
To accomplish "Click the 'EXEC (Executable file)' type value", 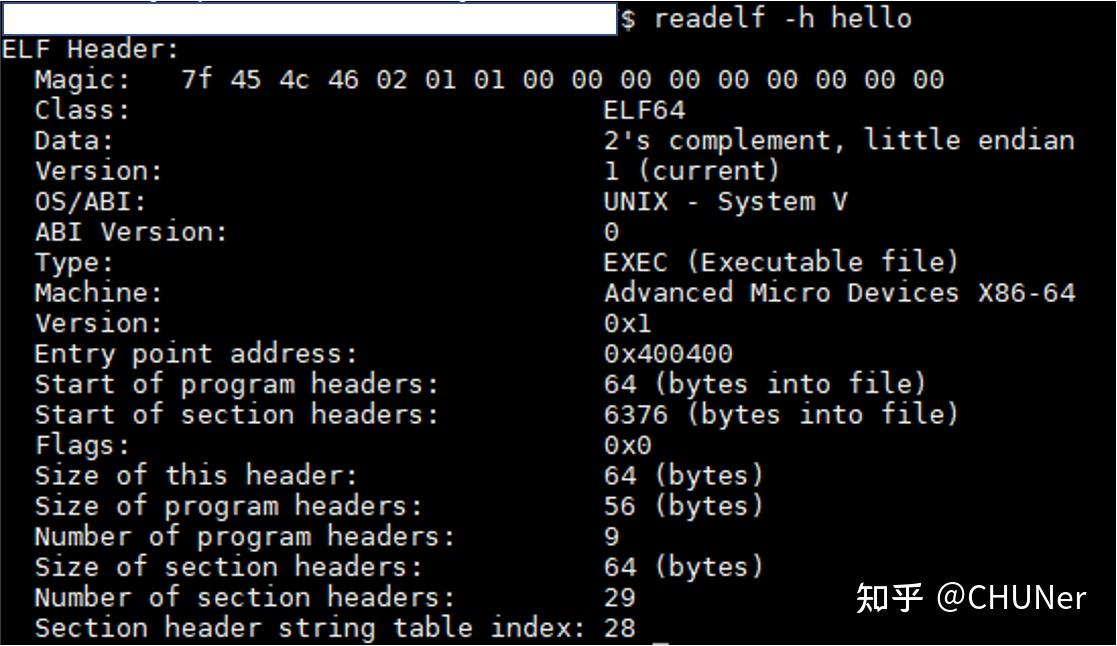I will [781, 262].
